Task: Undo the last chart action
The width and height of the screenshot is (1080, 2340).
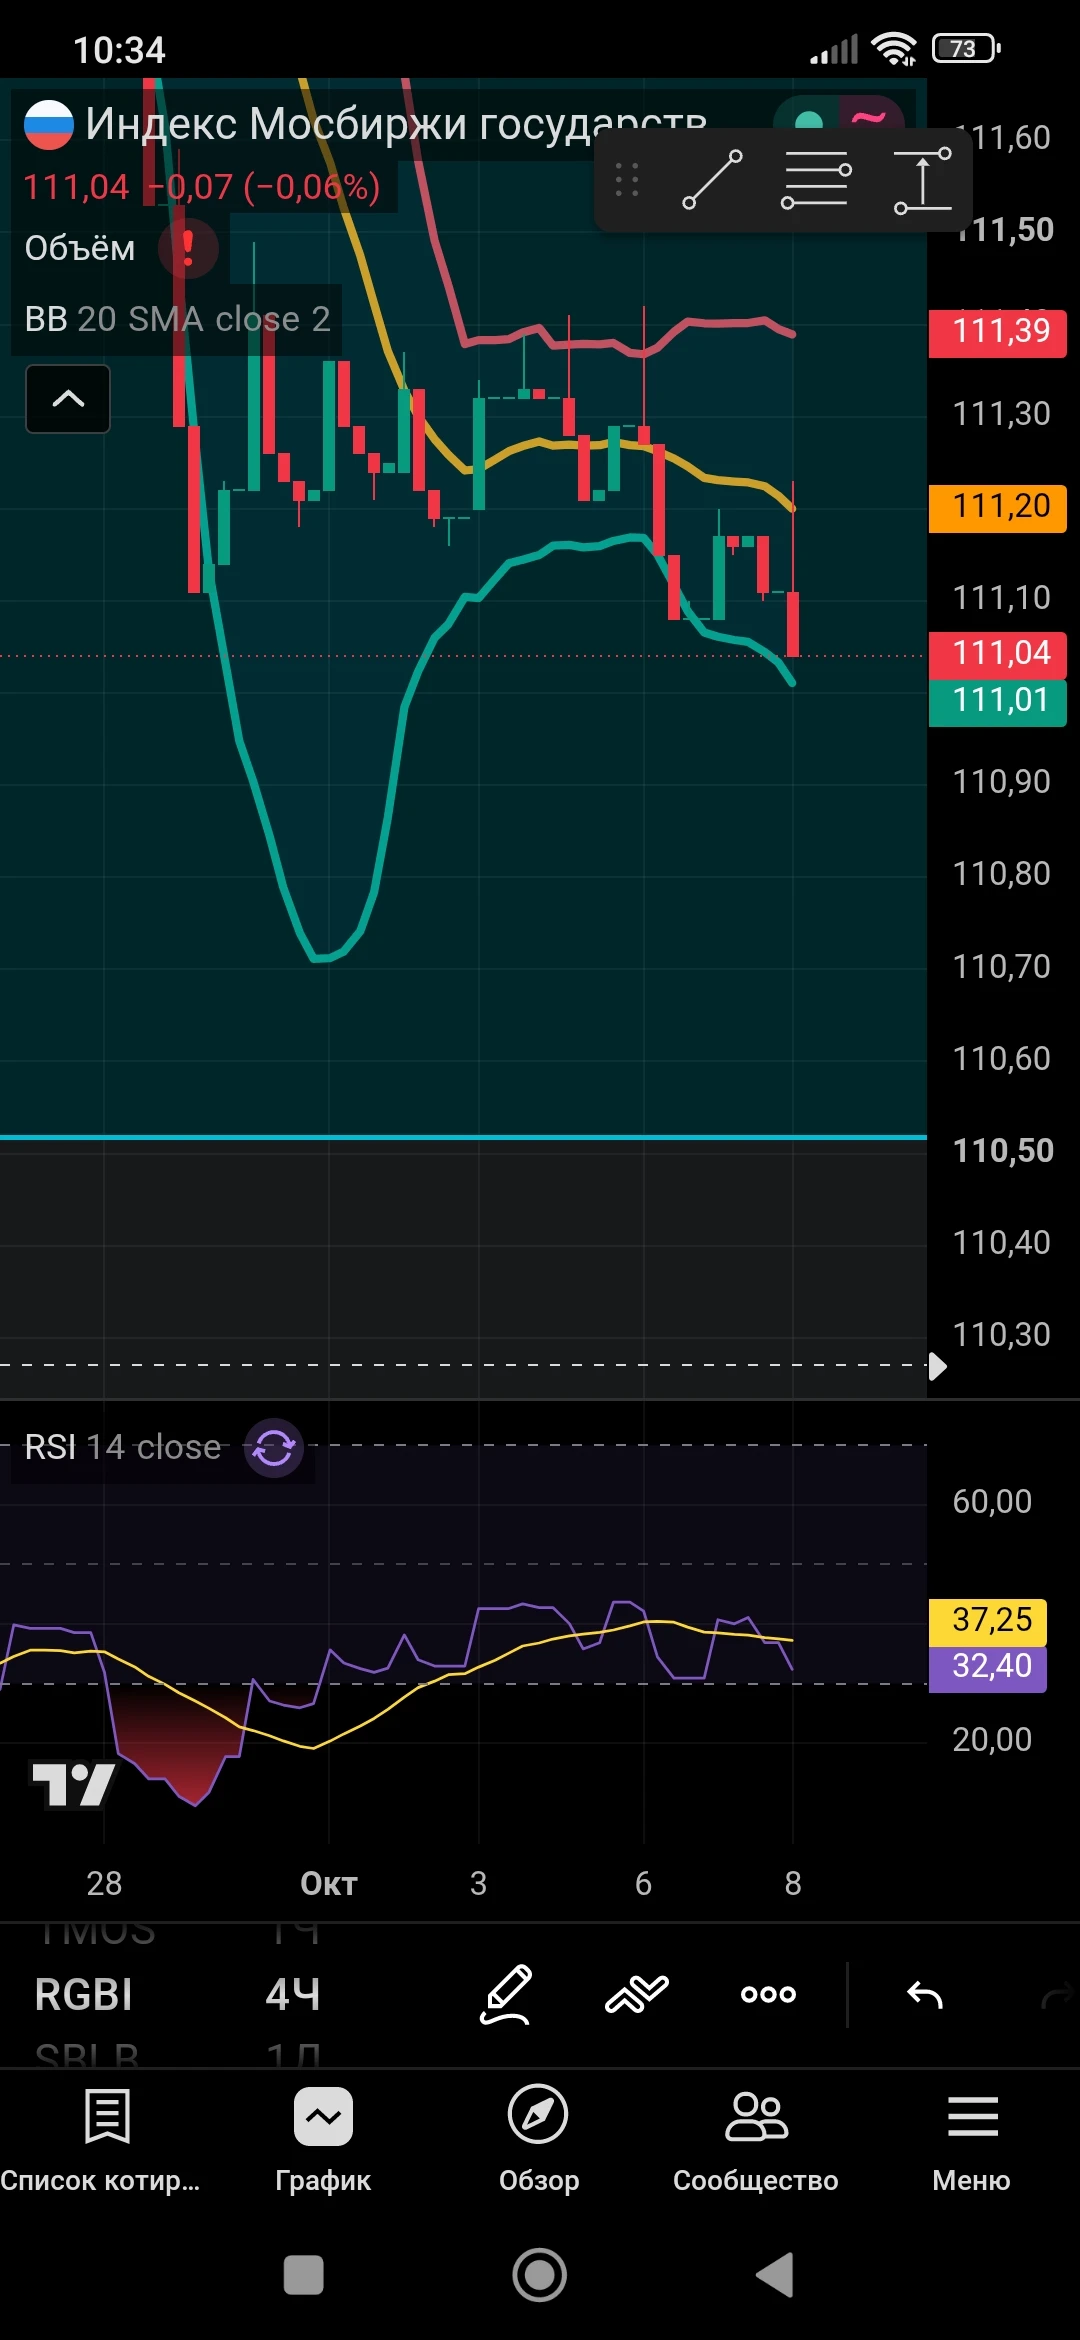Action: tap(925, 1994)
